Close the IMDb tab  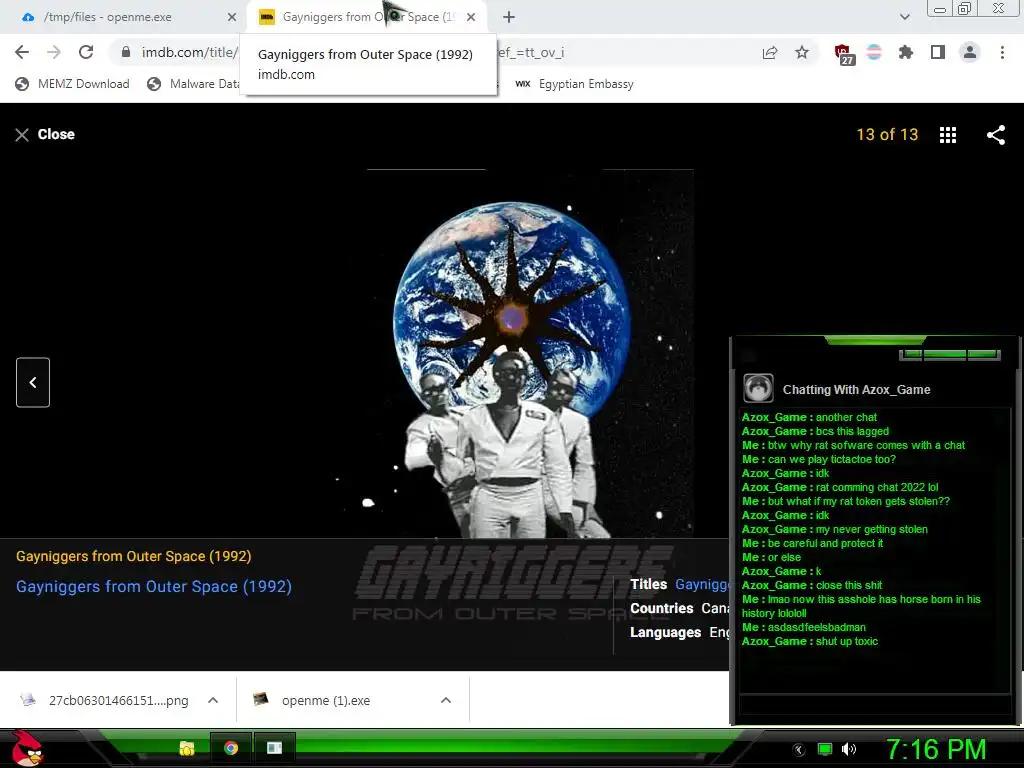[471, 18]
